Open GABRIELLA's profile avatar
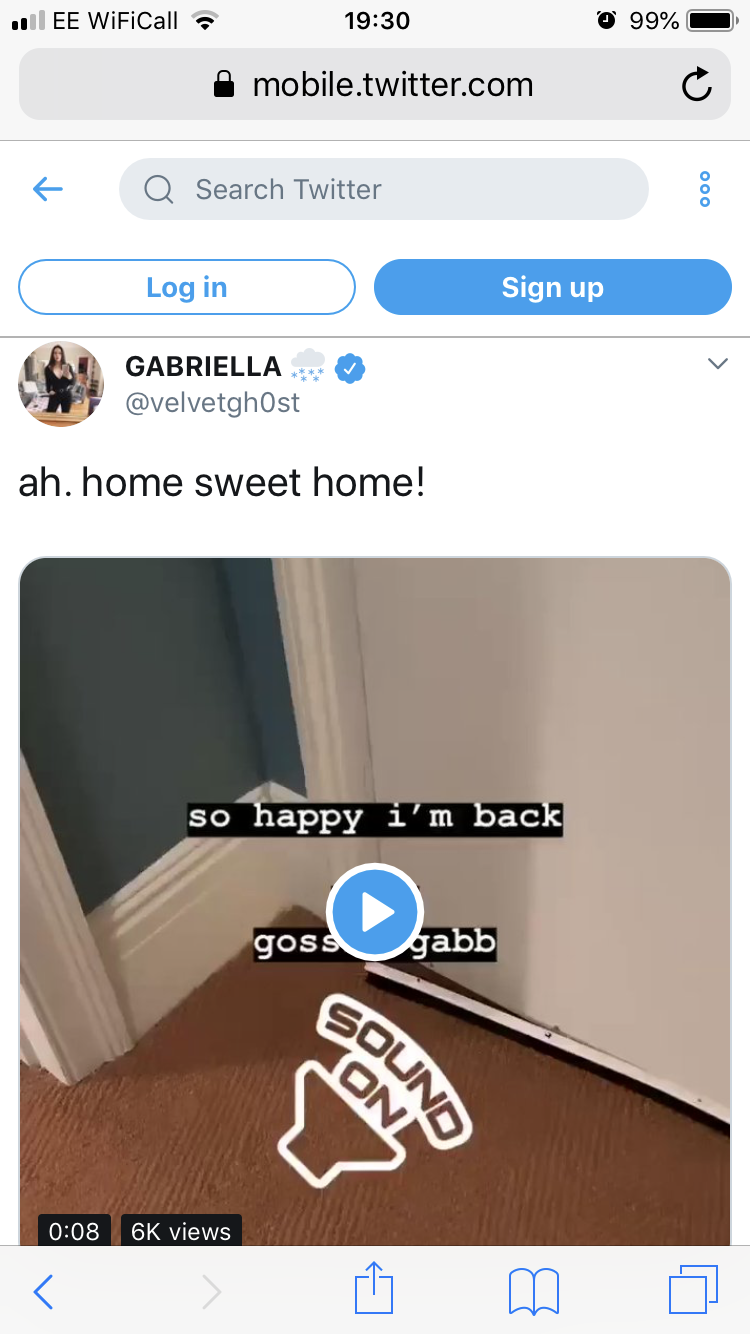The image size is (750, 1334). coord(61,384)
